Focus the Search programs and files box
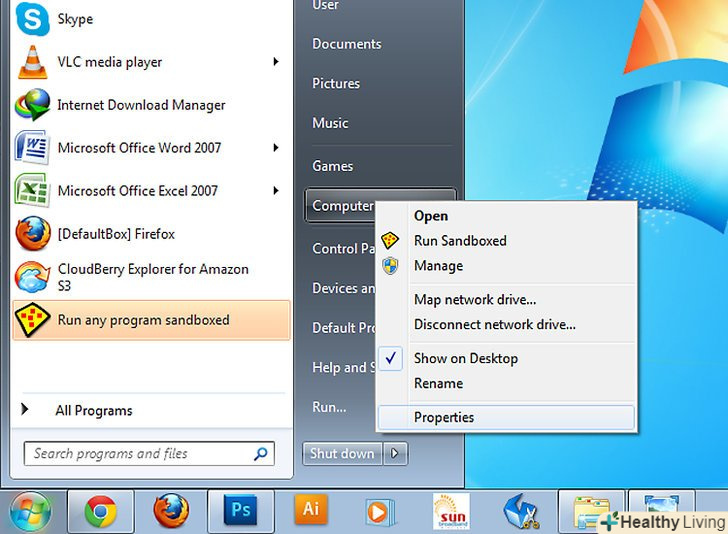The image size is (728, 534). click(149, 454)
